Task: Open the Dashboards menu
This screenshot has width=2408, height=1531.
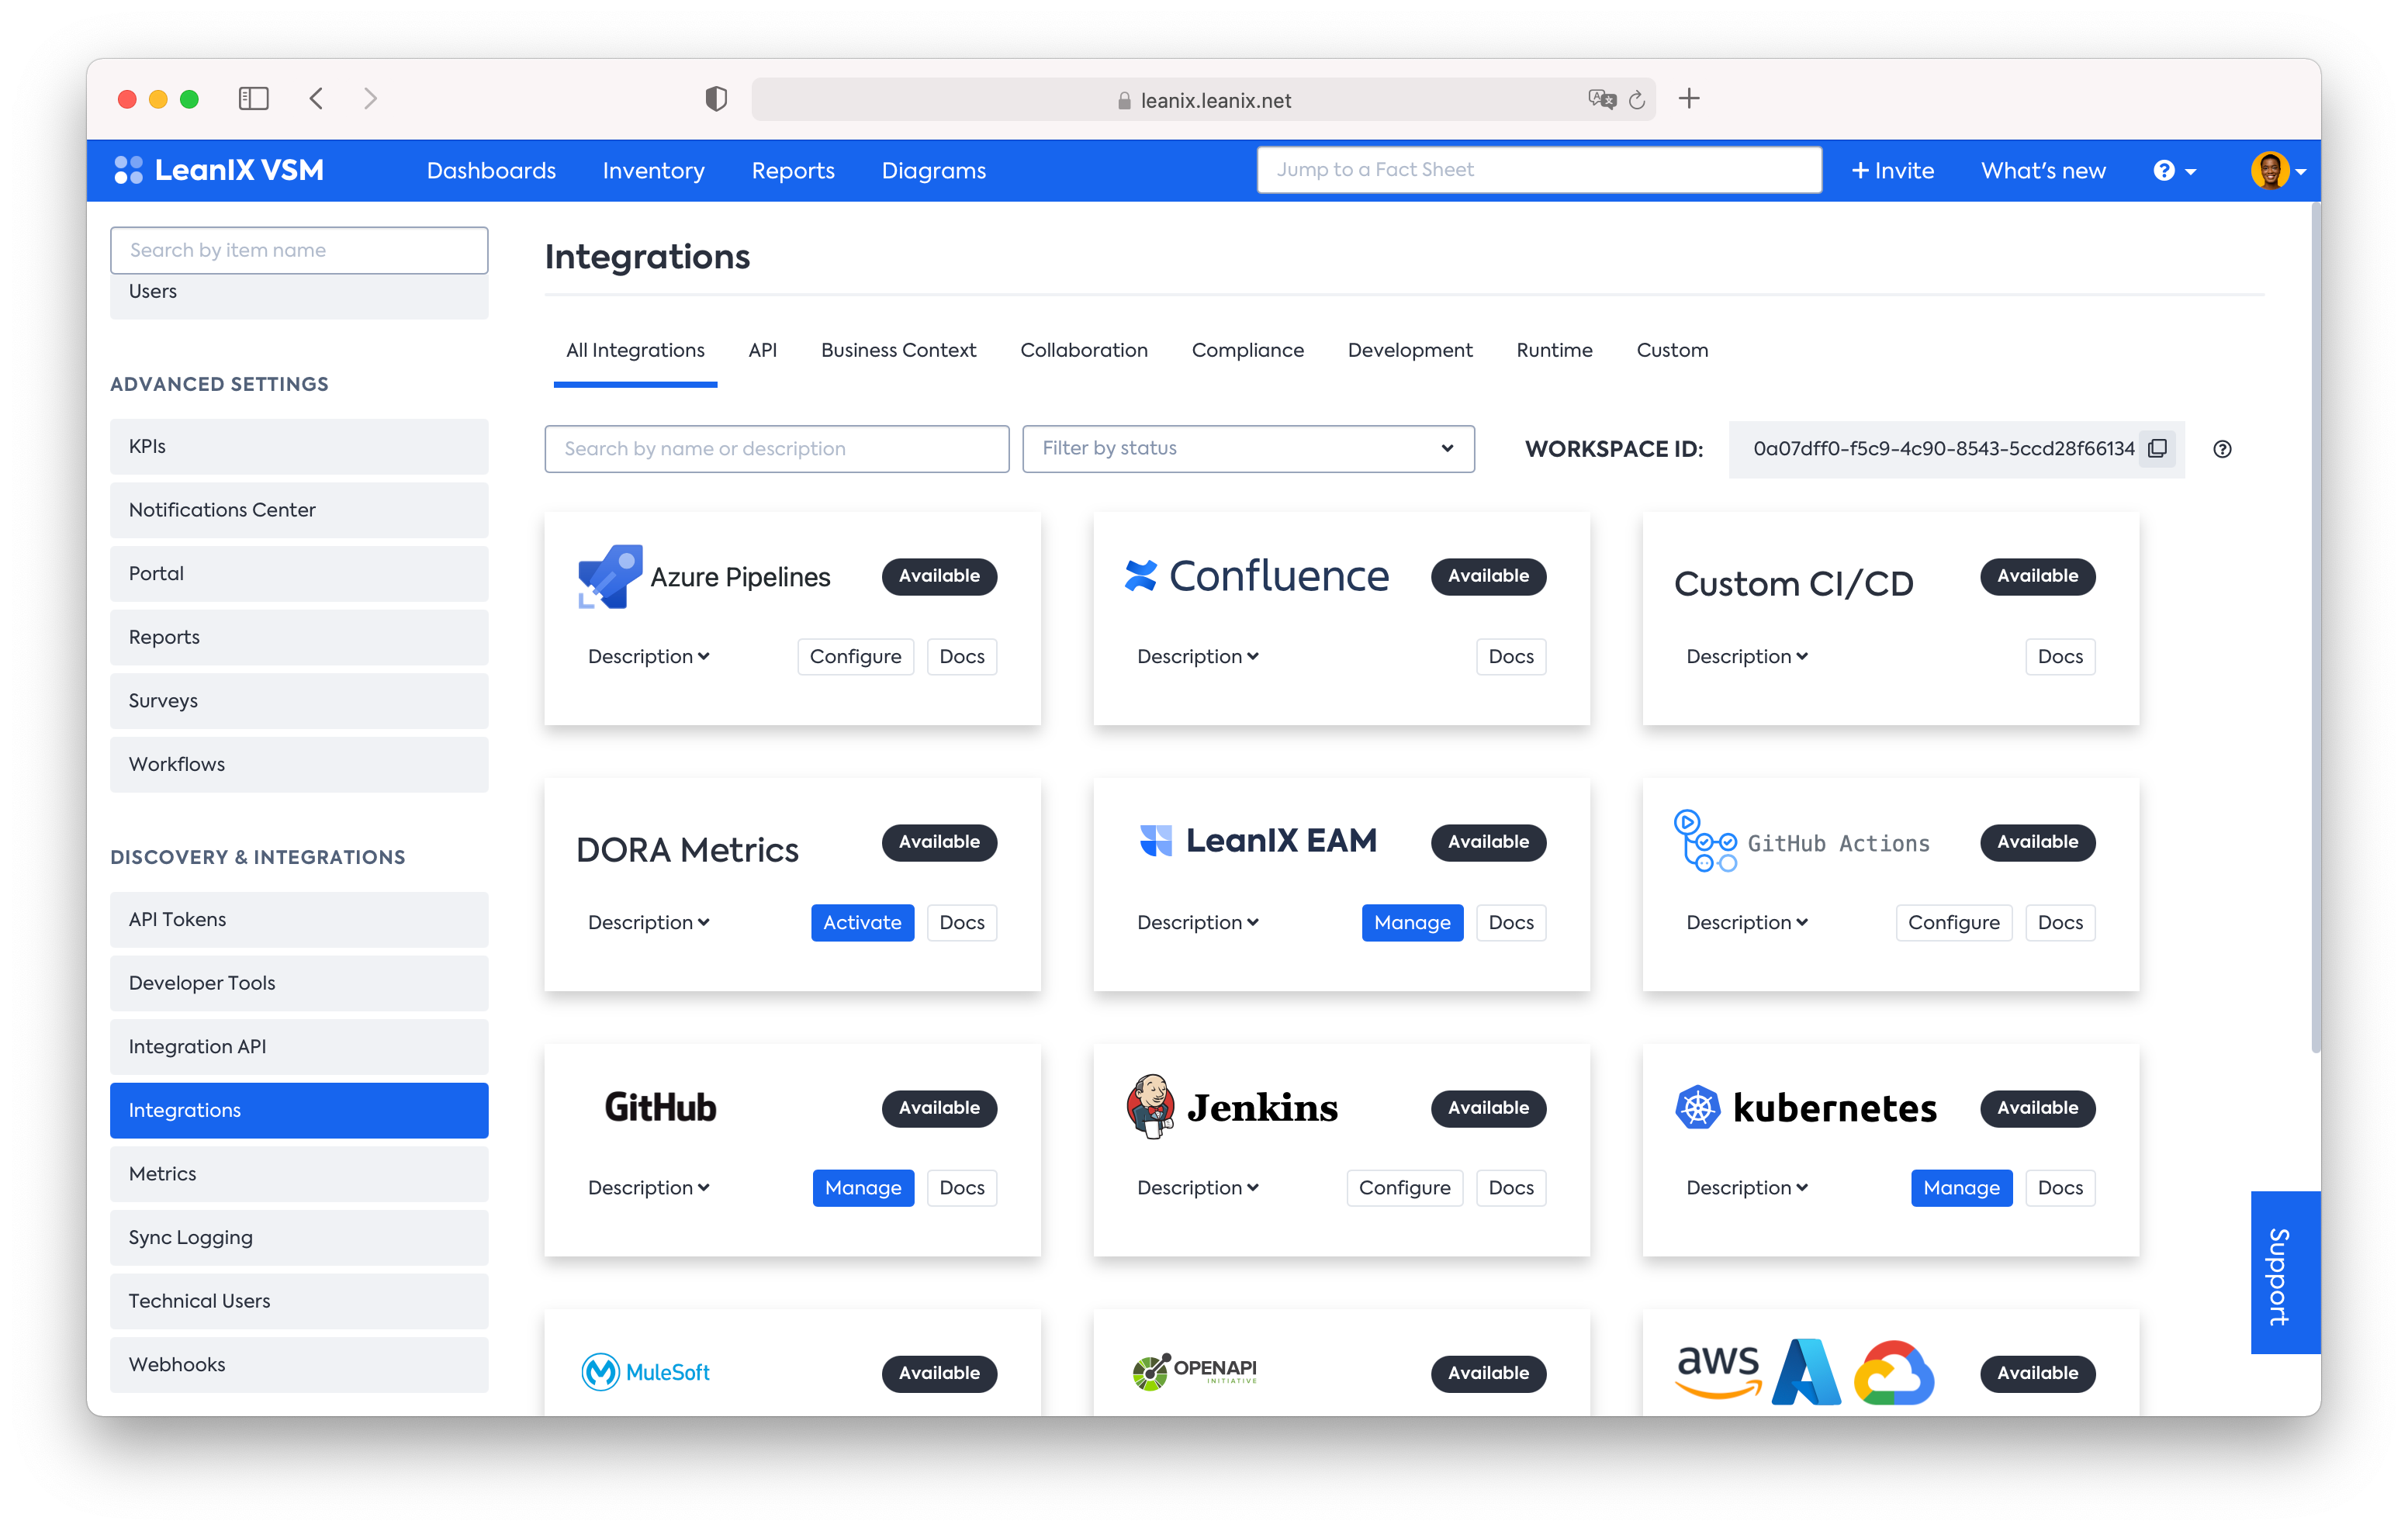Action: pyautogui.click(x=491, y=171)
